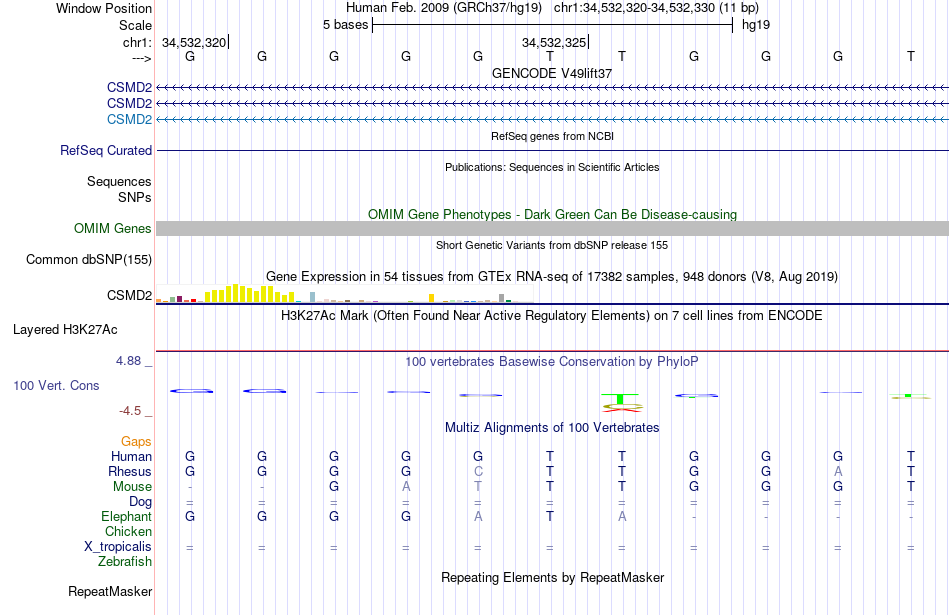Click 100 vertebrates Basewise Conservation by PhyloP
950x615 pixels.
[552, 362]
